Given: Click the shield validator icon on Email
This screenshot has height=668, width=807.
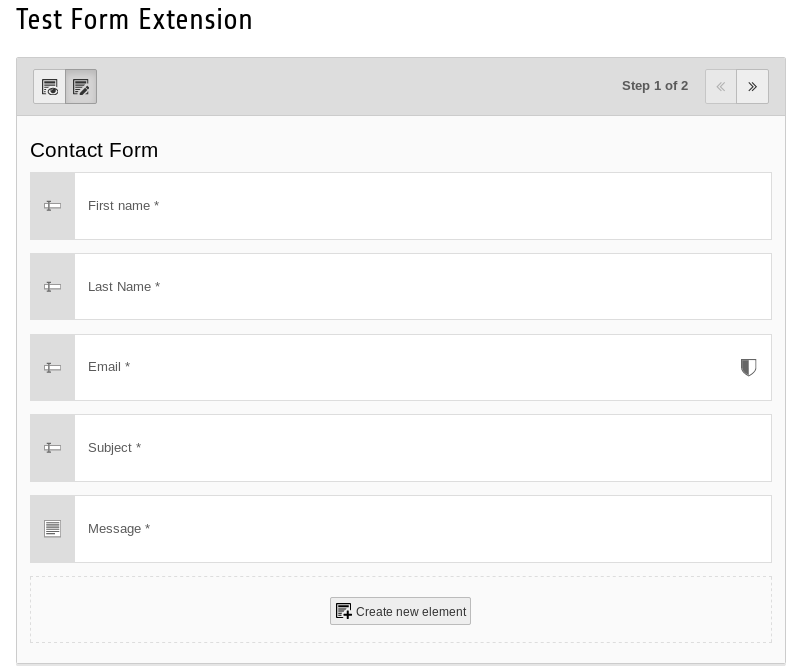Looking at the screenshot, I should (748, 368).
